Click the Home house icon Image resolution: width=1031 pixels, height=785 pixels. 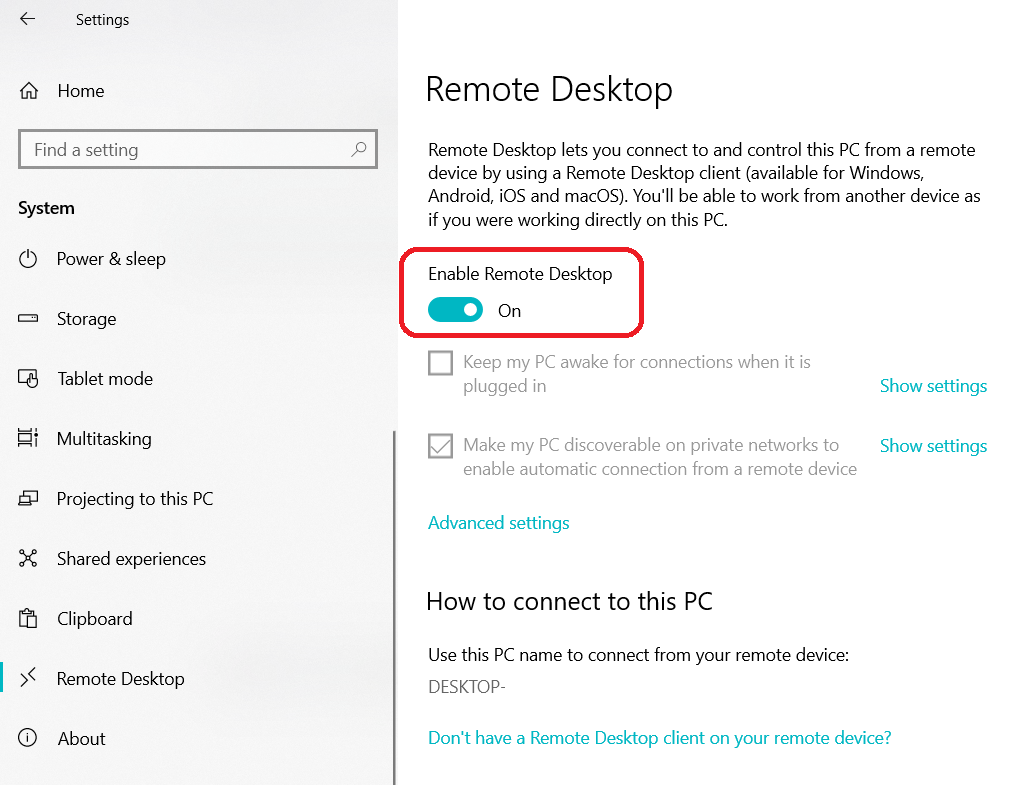click(x=28, y=91)
